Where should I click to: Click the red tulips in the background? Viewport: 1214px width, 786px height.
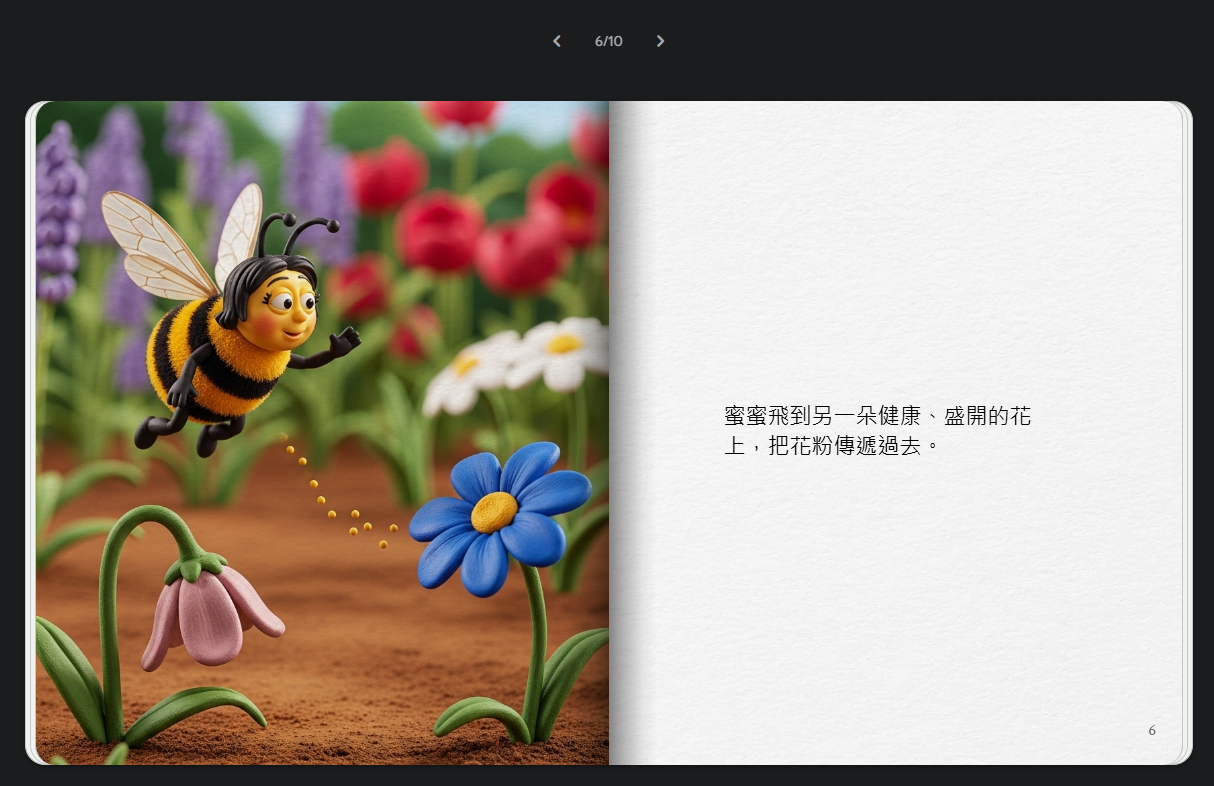(x=440, y=232)
